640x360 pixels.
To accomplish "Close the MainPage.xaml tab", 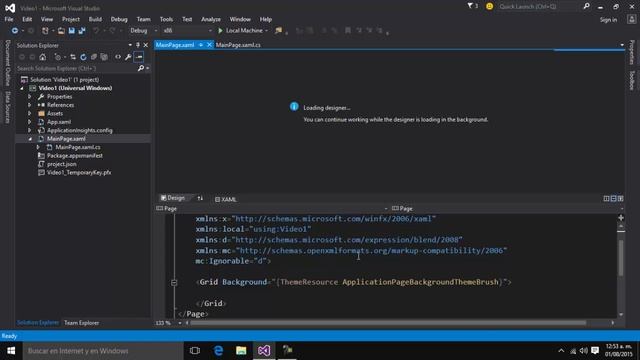I will pos(209,45).
